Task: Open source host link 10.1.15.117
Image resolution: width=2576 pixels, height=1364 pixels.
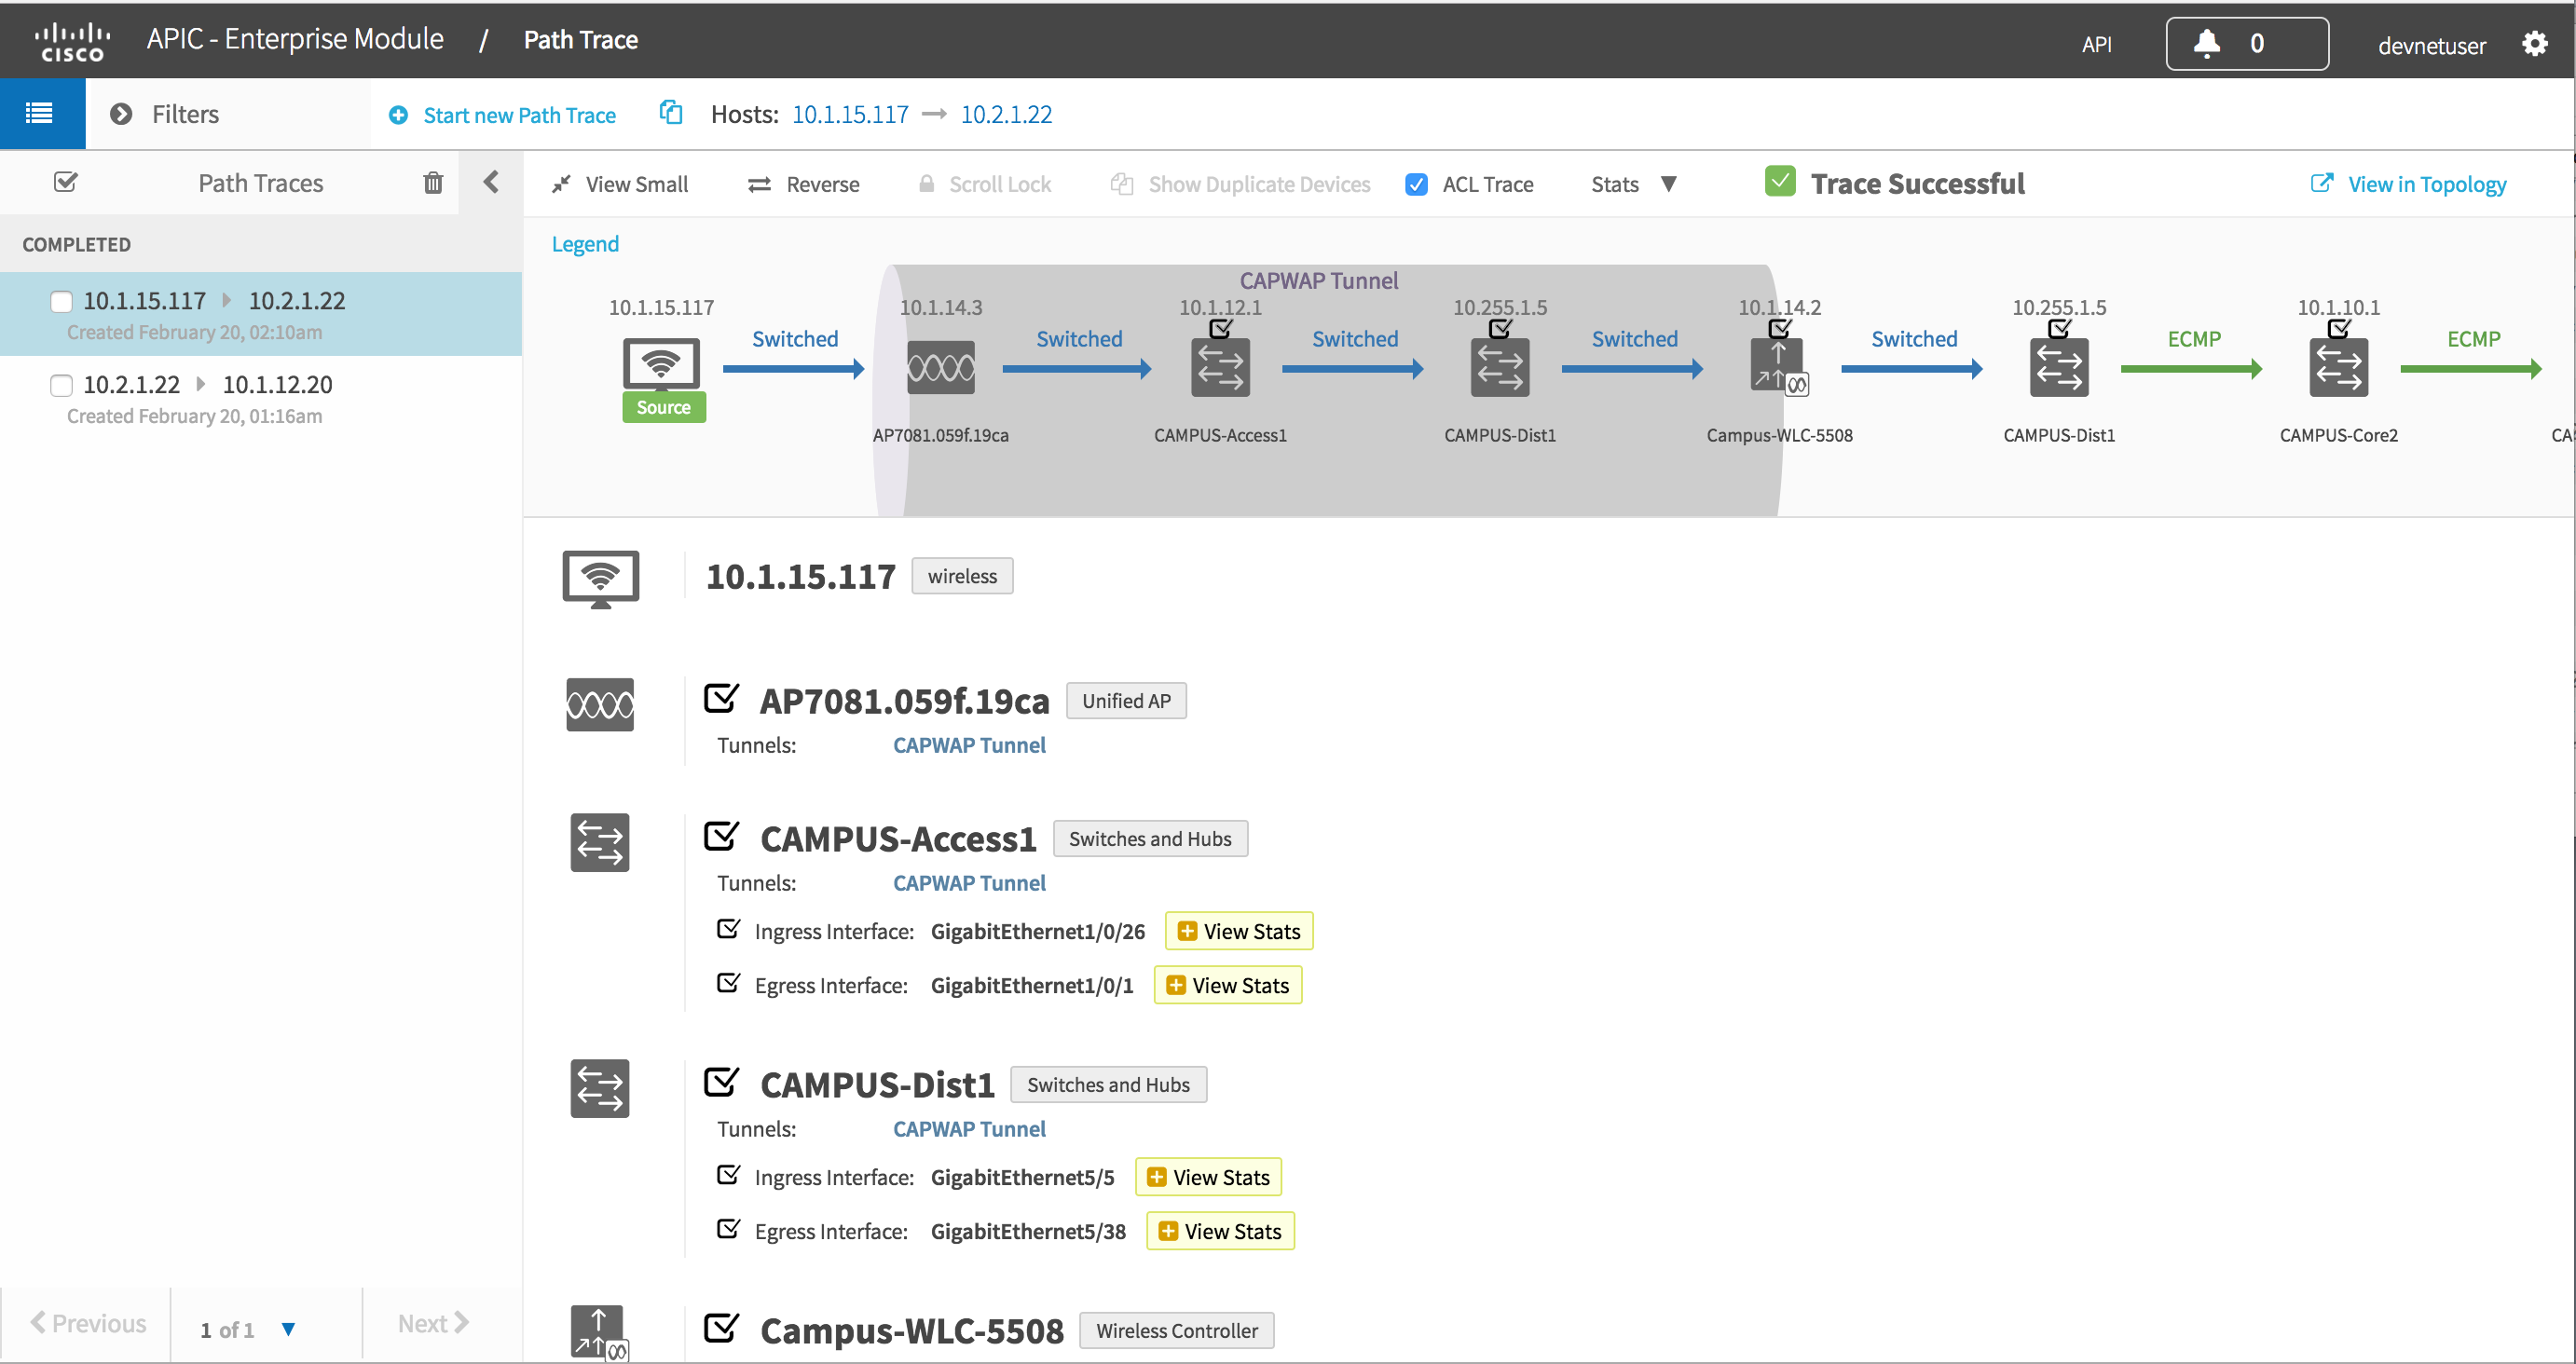Action: pos(850,114)
